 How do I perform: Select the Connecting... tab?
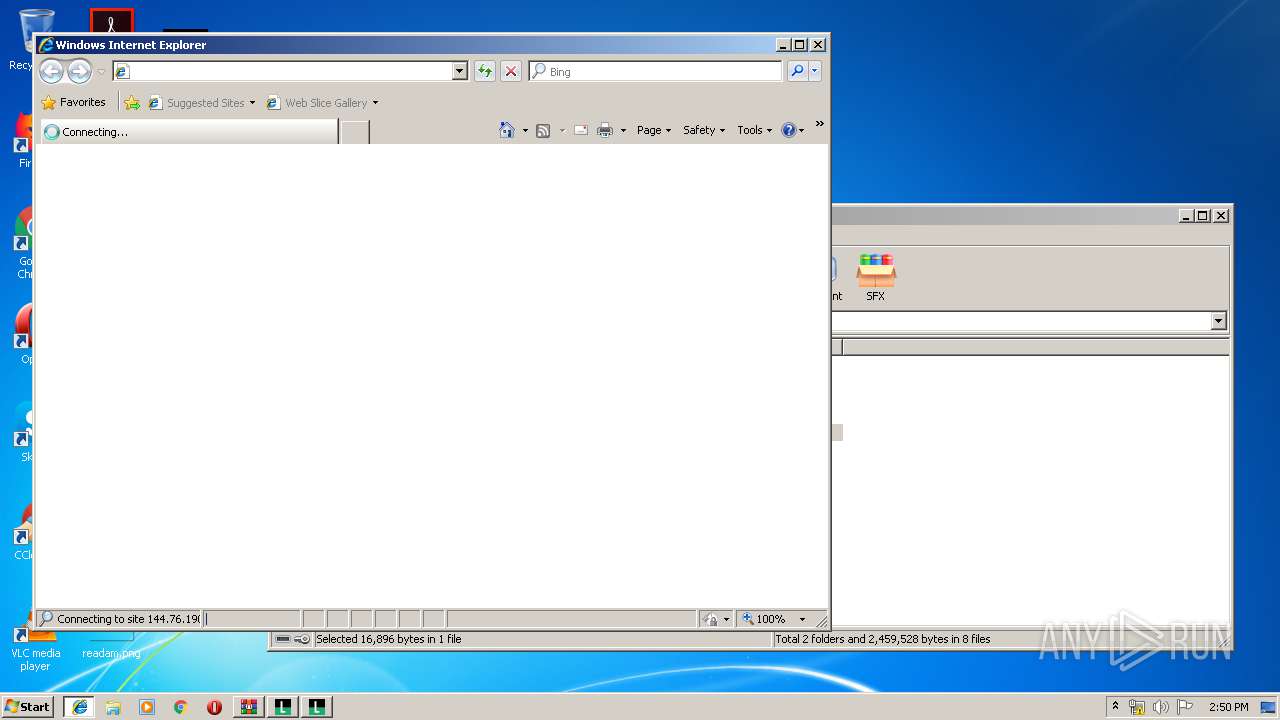pyautogui.click(x=188, y=131)
